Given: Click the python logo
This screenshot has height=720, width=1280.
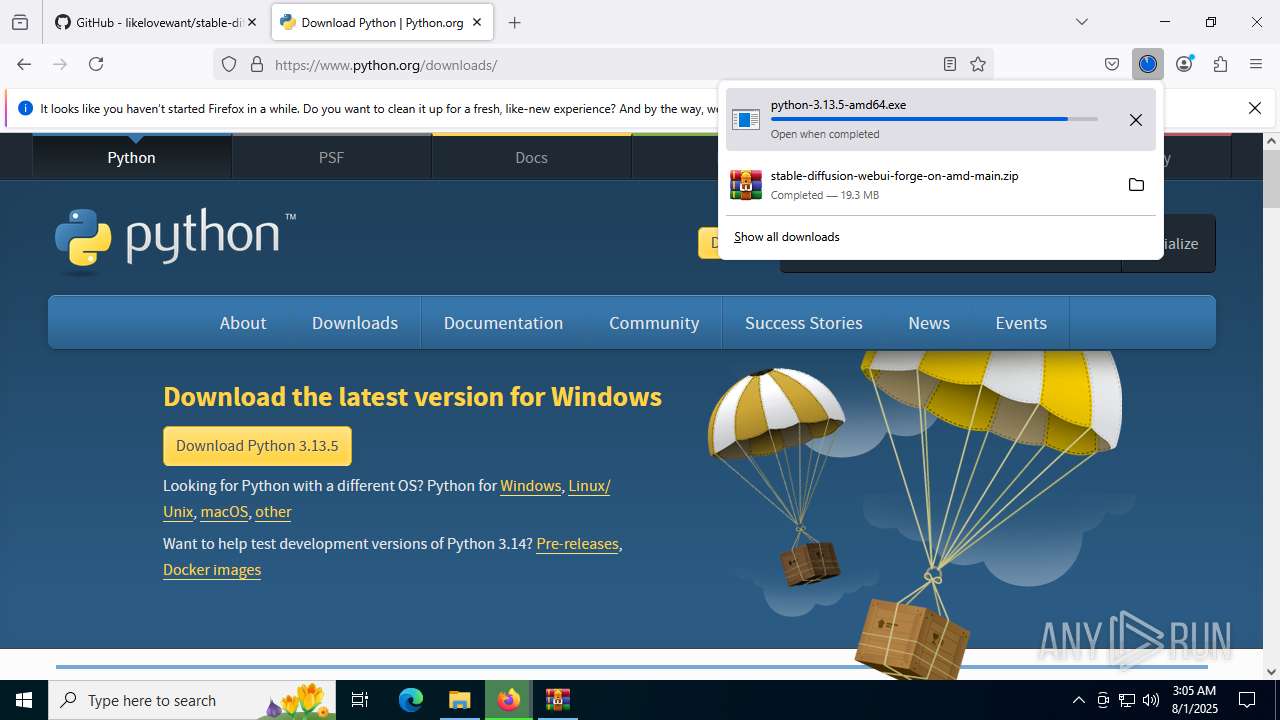Looking at the screenshot, I should (x=175, y=242).
